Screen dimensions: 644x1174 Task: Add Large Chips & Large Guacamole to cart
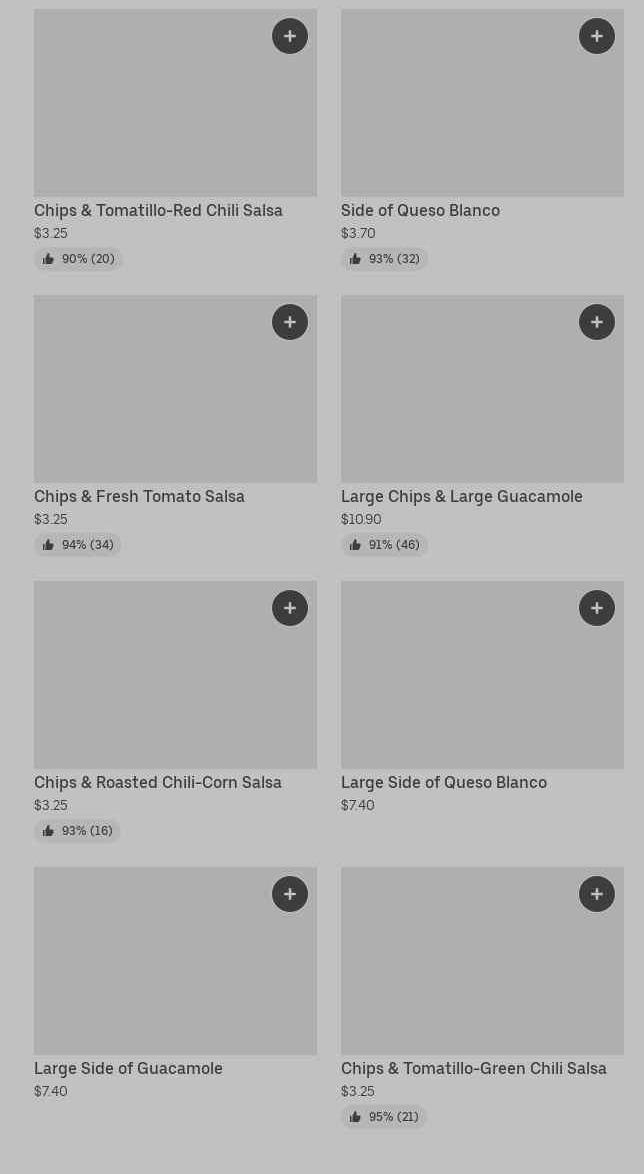[597, 322]
